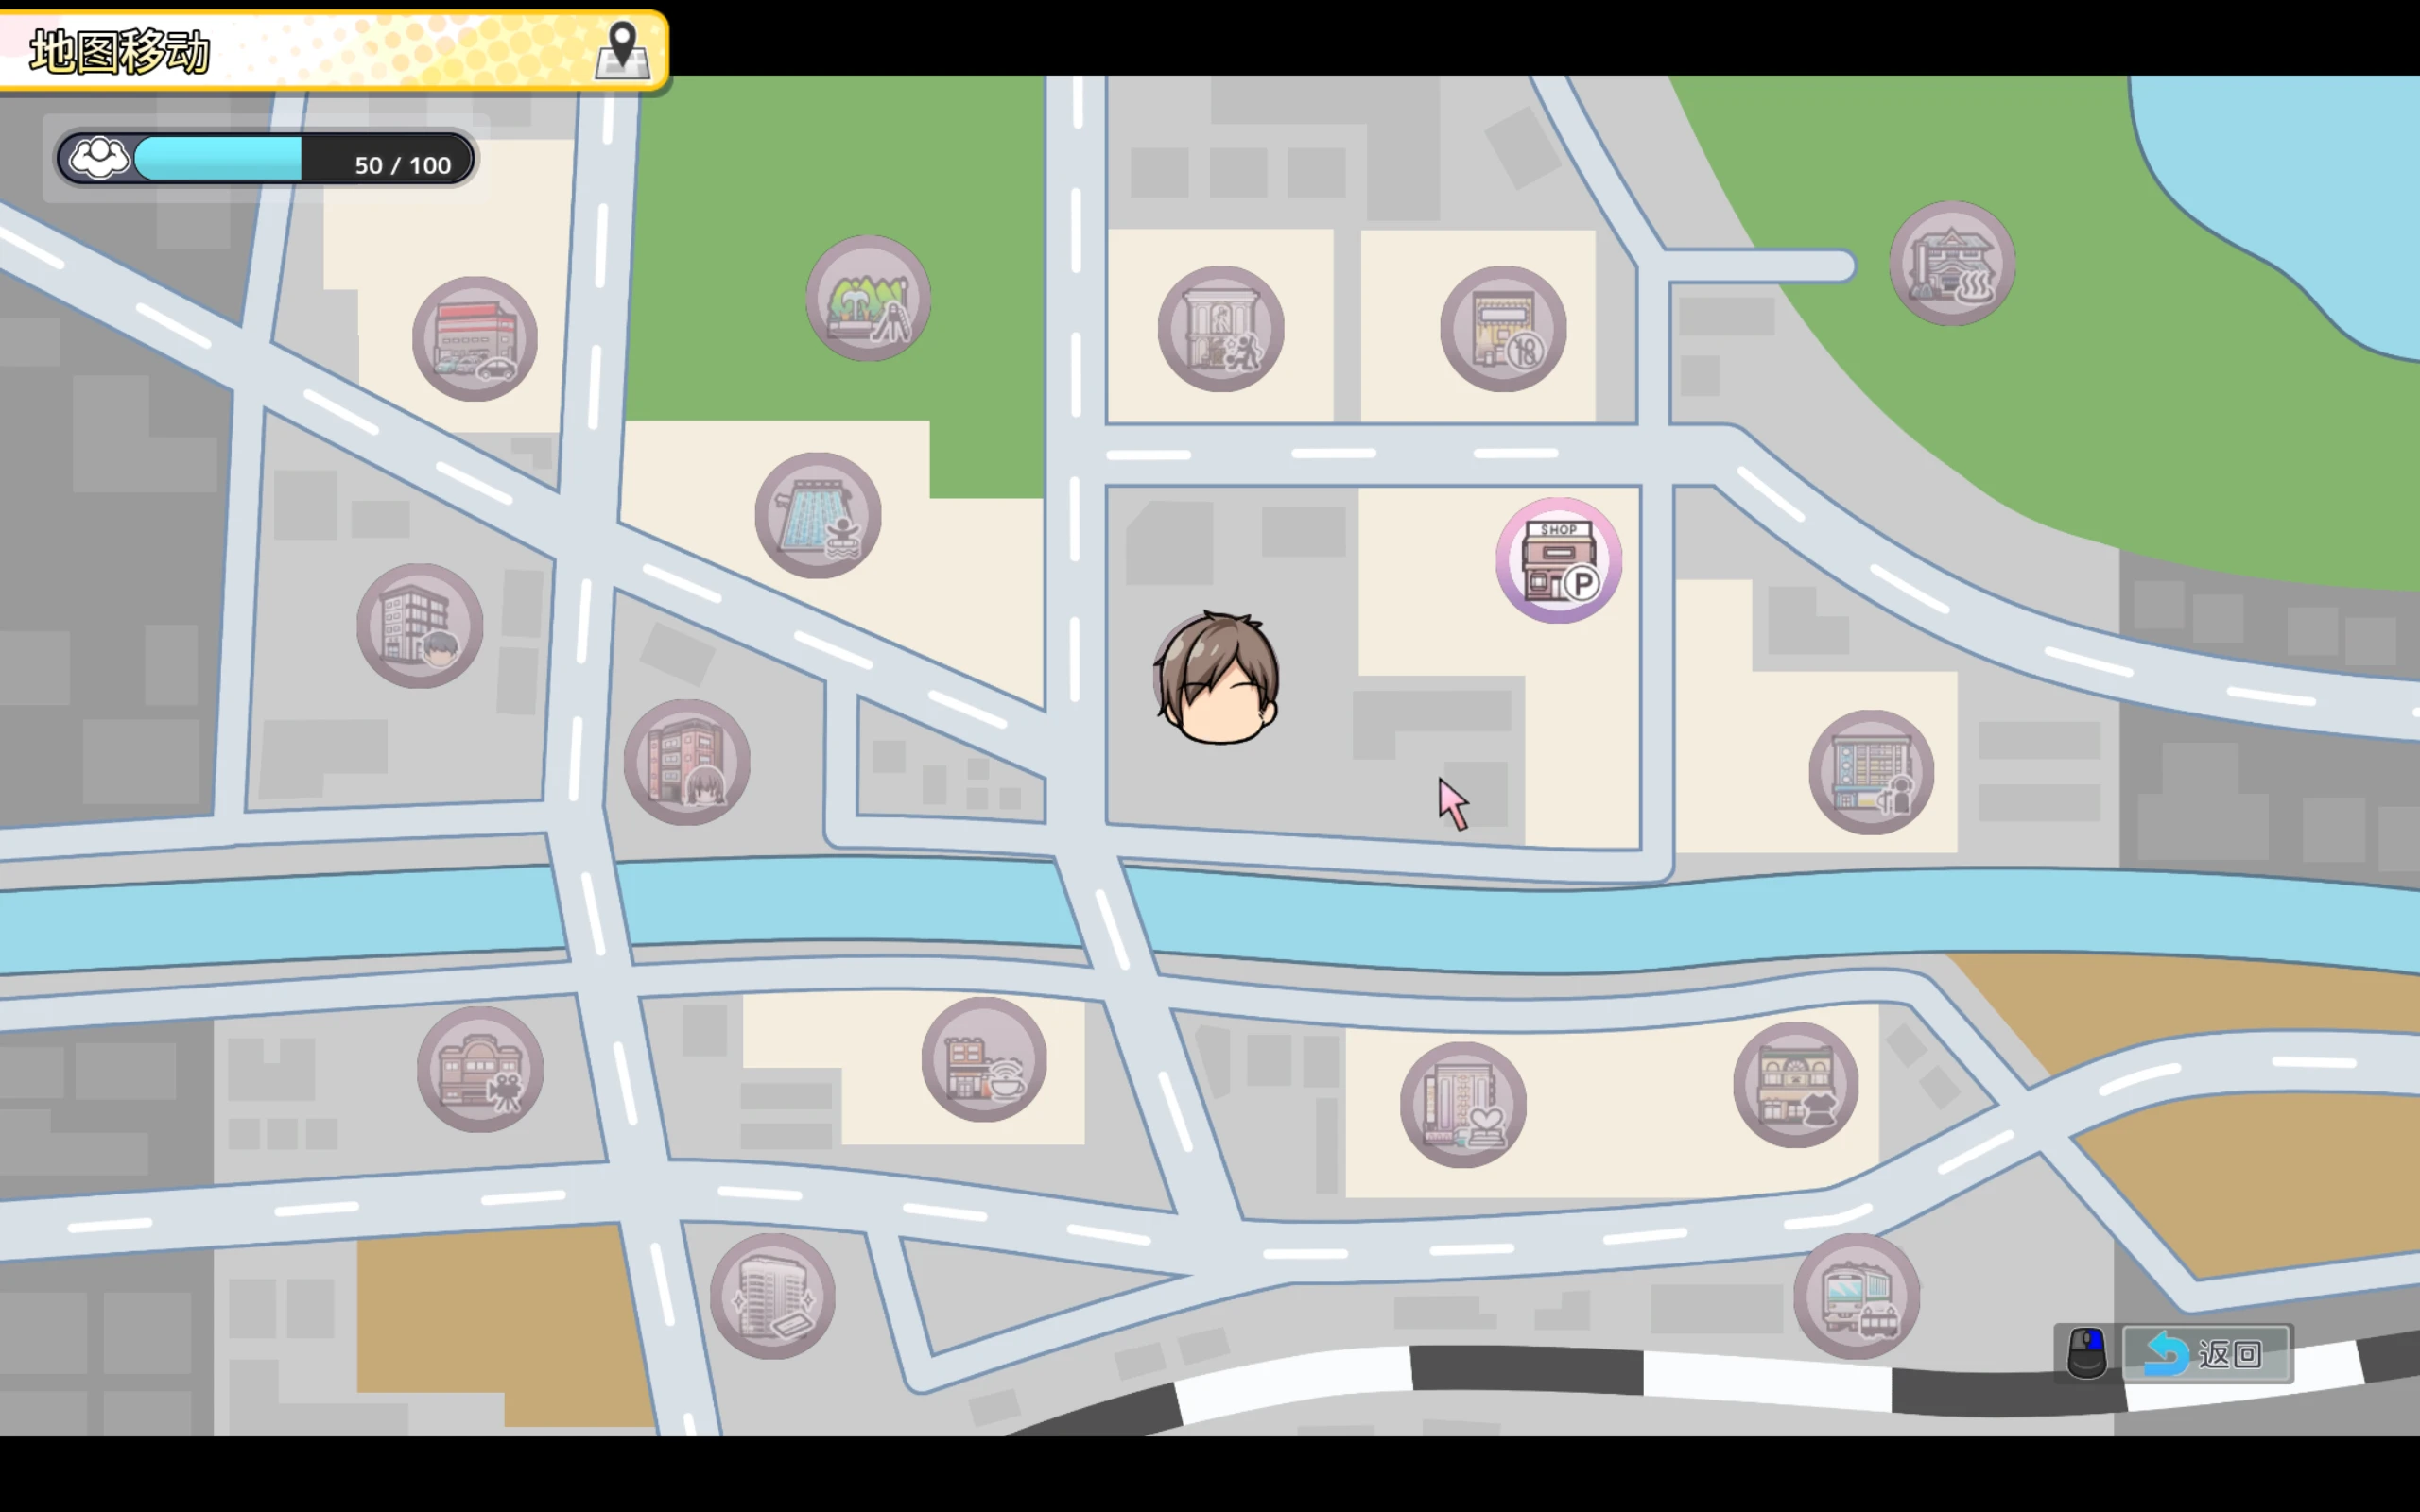Travel to the train station icon

coord(1856,1296)
